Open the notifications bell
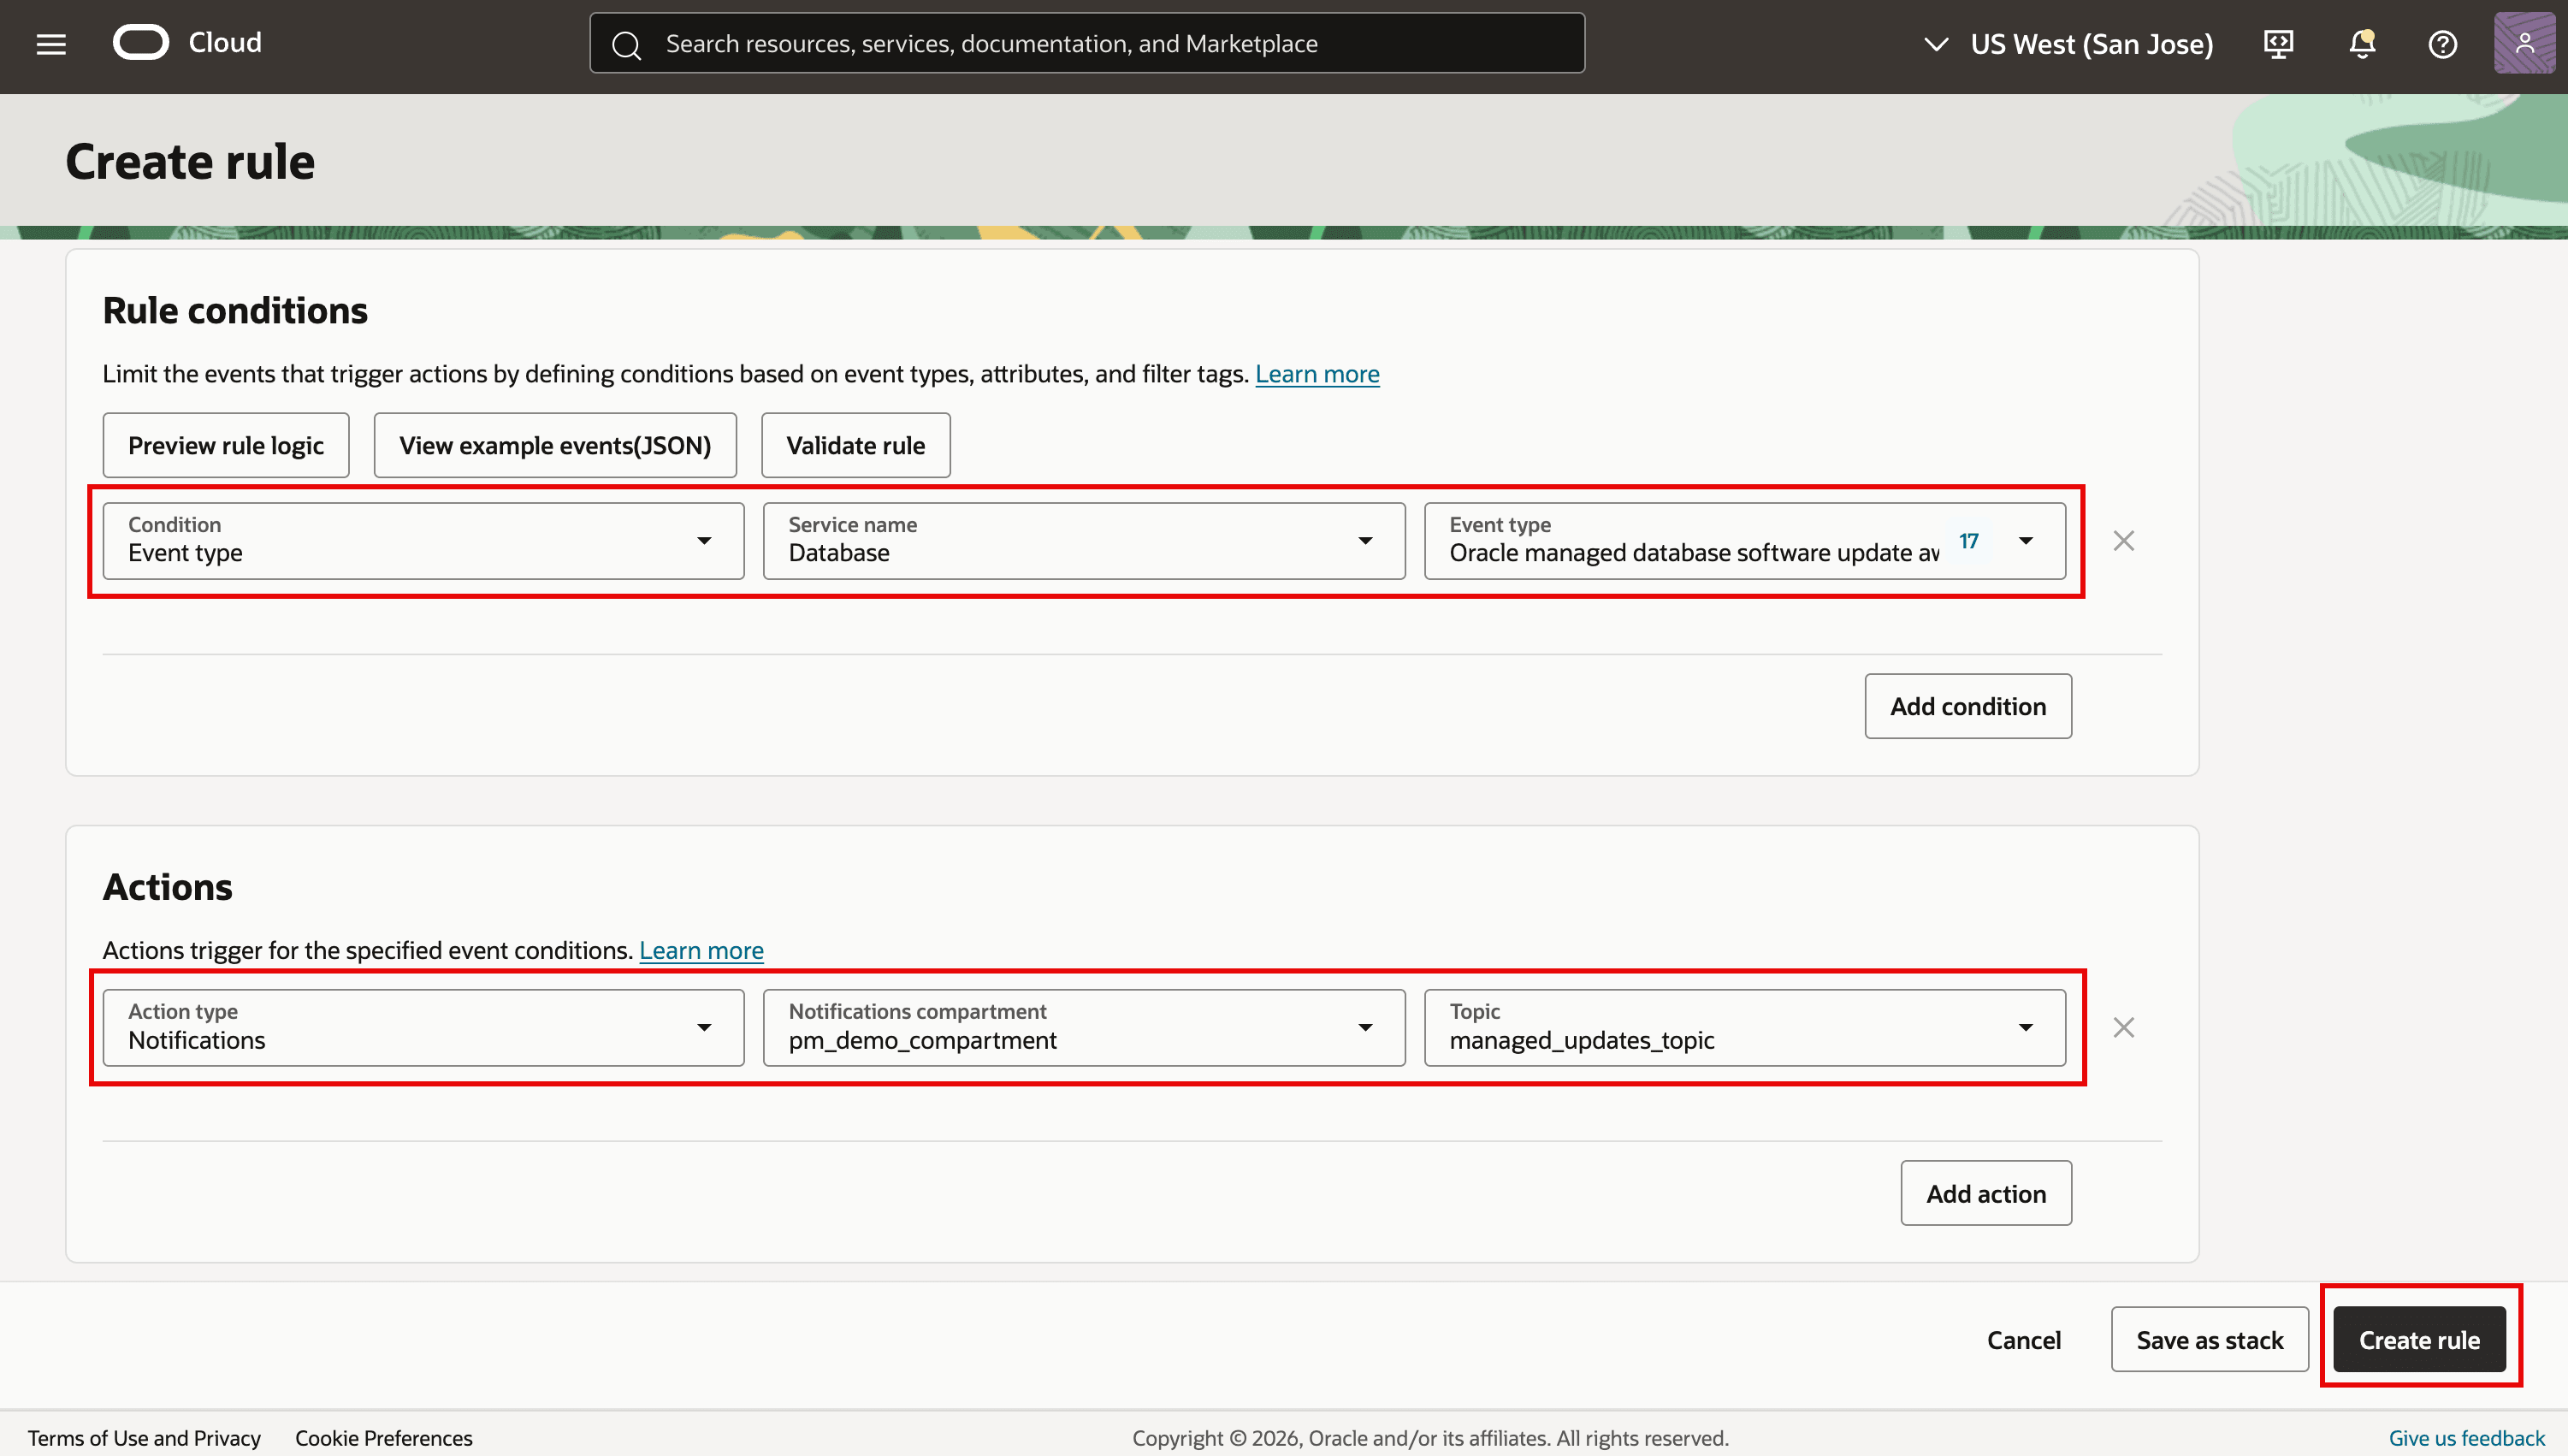The height and width of the screenshot is (1456, 2568). click(x=2362, y=44)
